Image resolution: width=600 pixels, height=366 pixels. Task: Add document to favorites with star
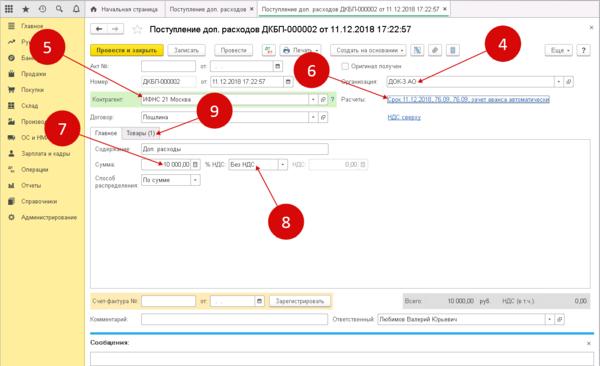click(x=137, y=29)
